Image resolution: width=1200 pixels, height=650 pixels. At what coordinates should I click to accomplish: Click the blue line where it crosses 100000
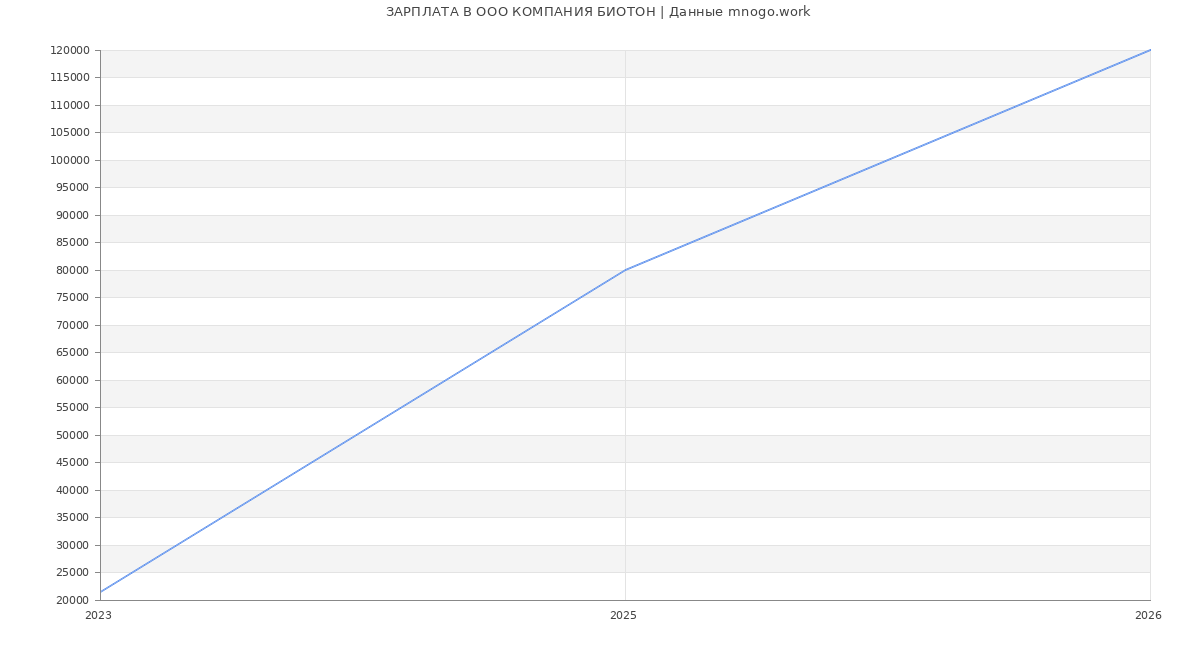pos(887,160)
